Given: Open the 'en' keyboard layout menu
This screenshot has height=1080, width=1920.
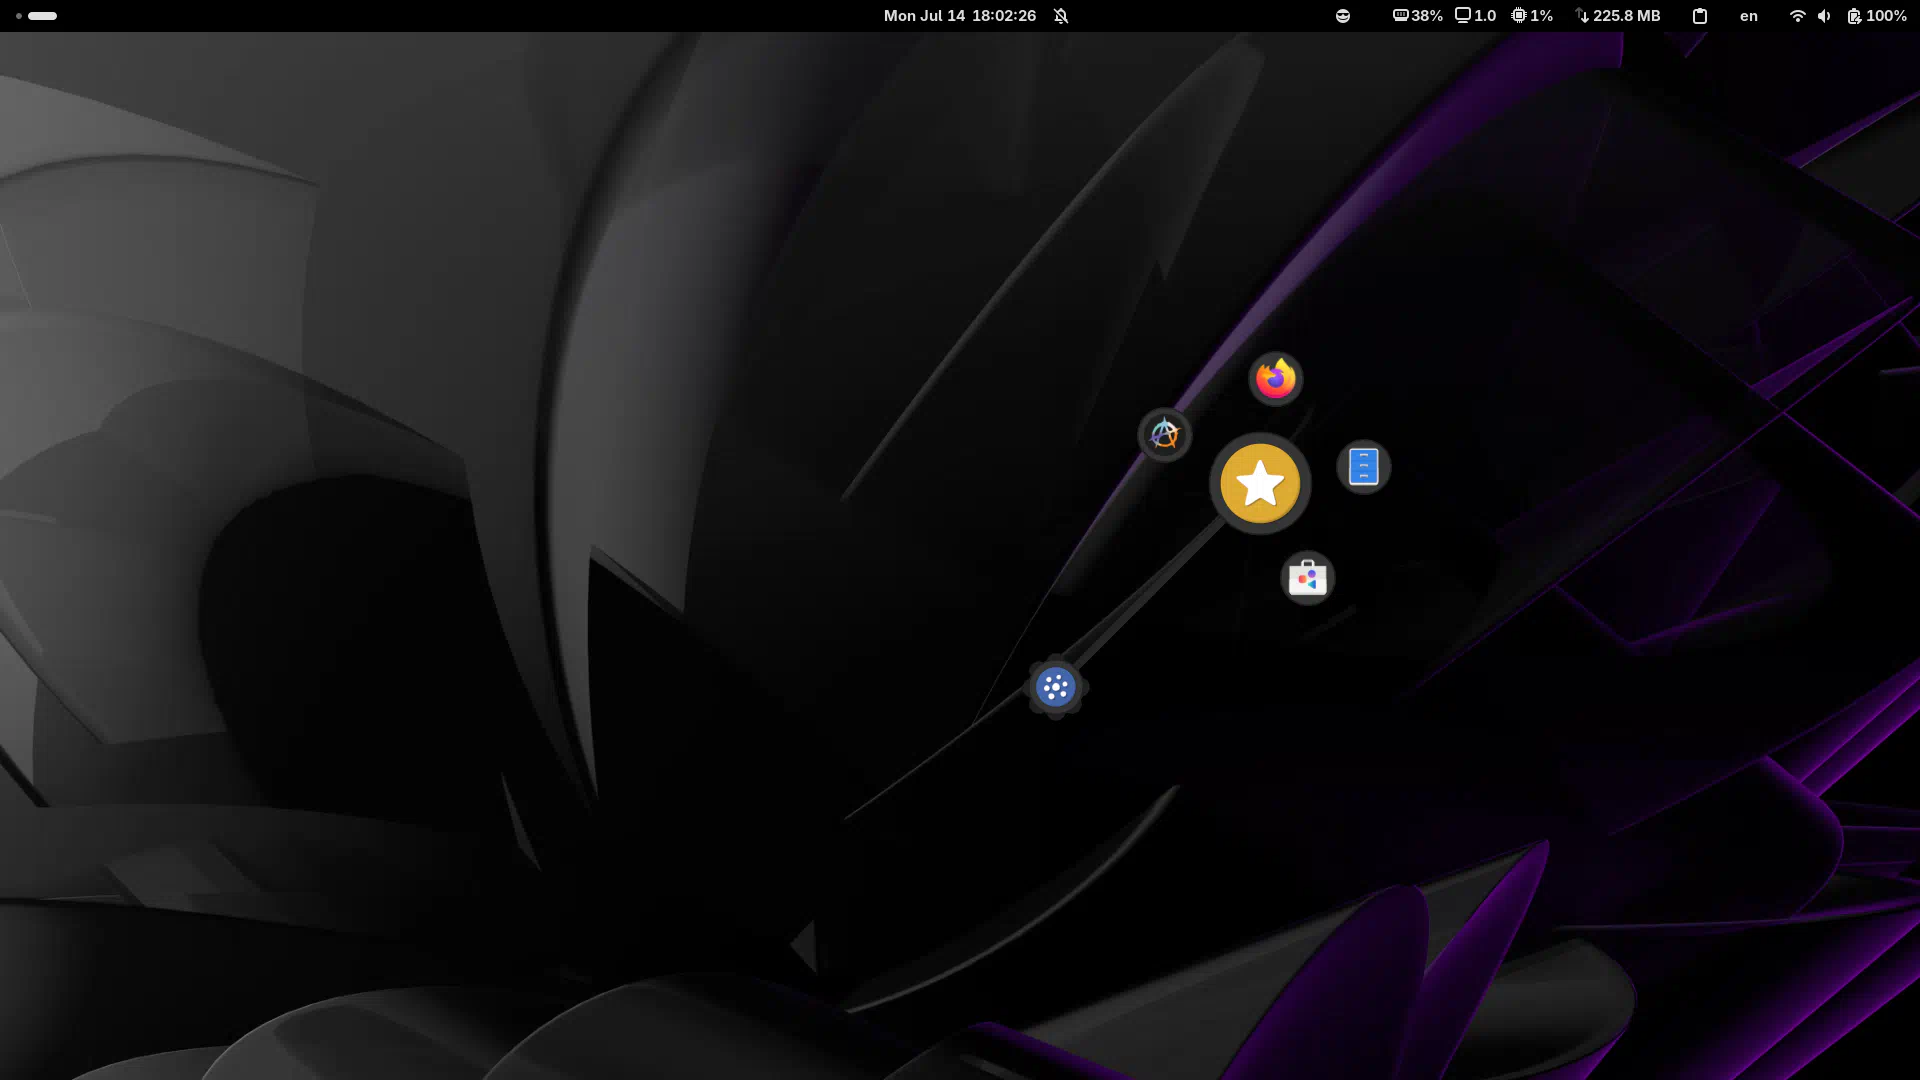Looking at the screenshot, I should [1749, 16].
